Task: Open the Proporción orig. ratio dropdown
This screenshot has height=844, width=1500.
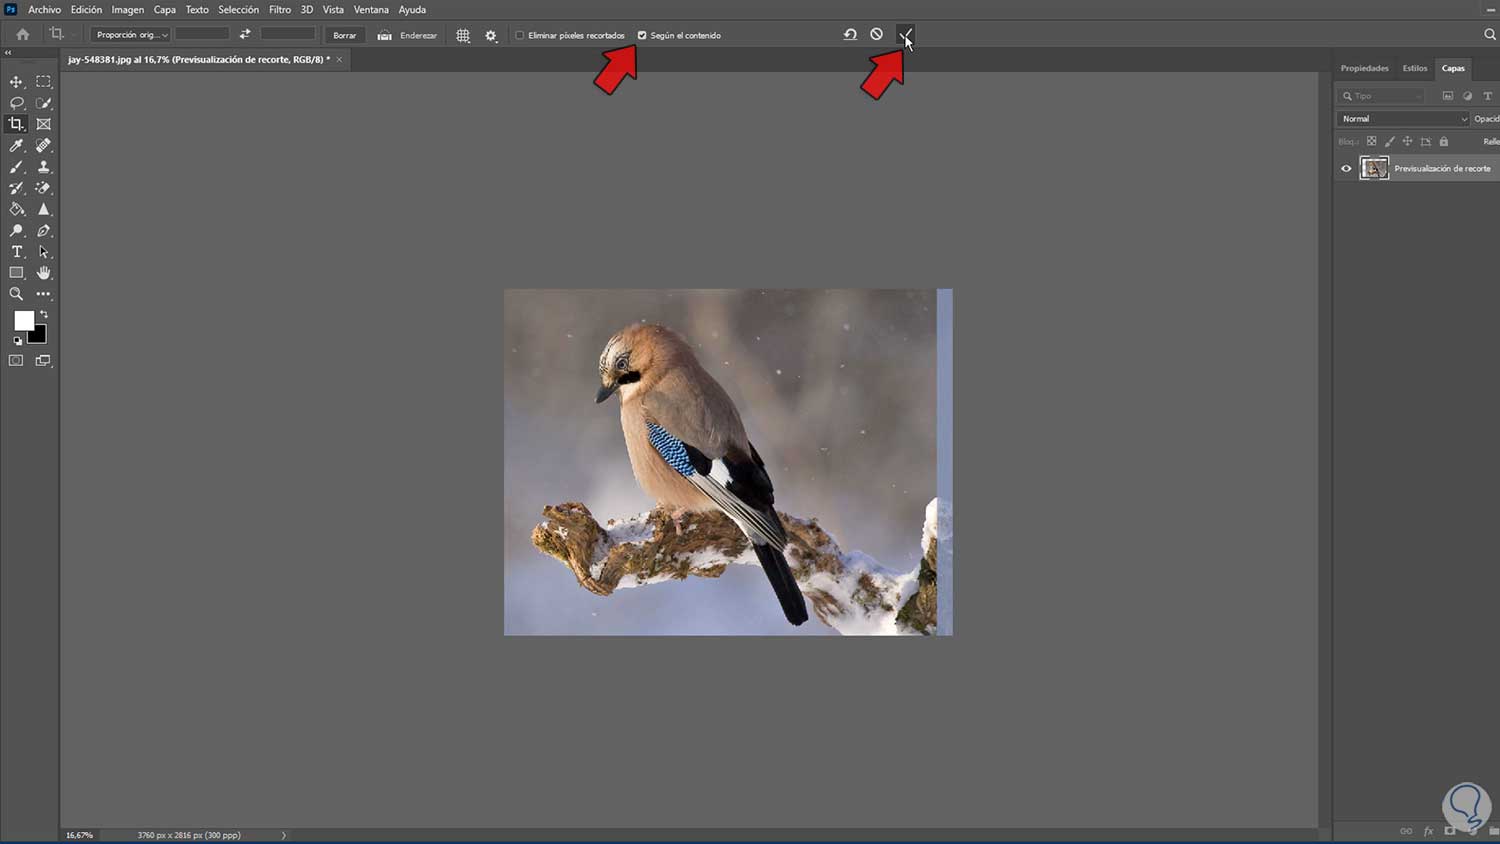Action: pyautogui.click(x=130, y=35)
